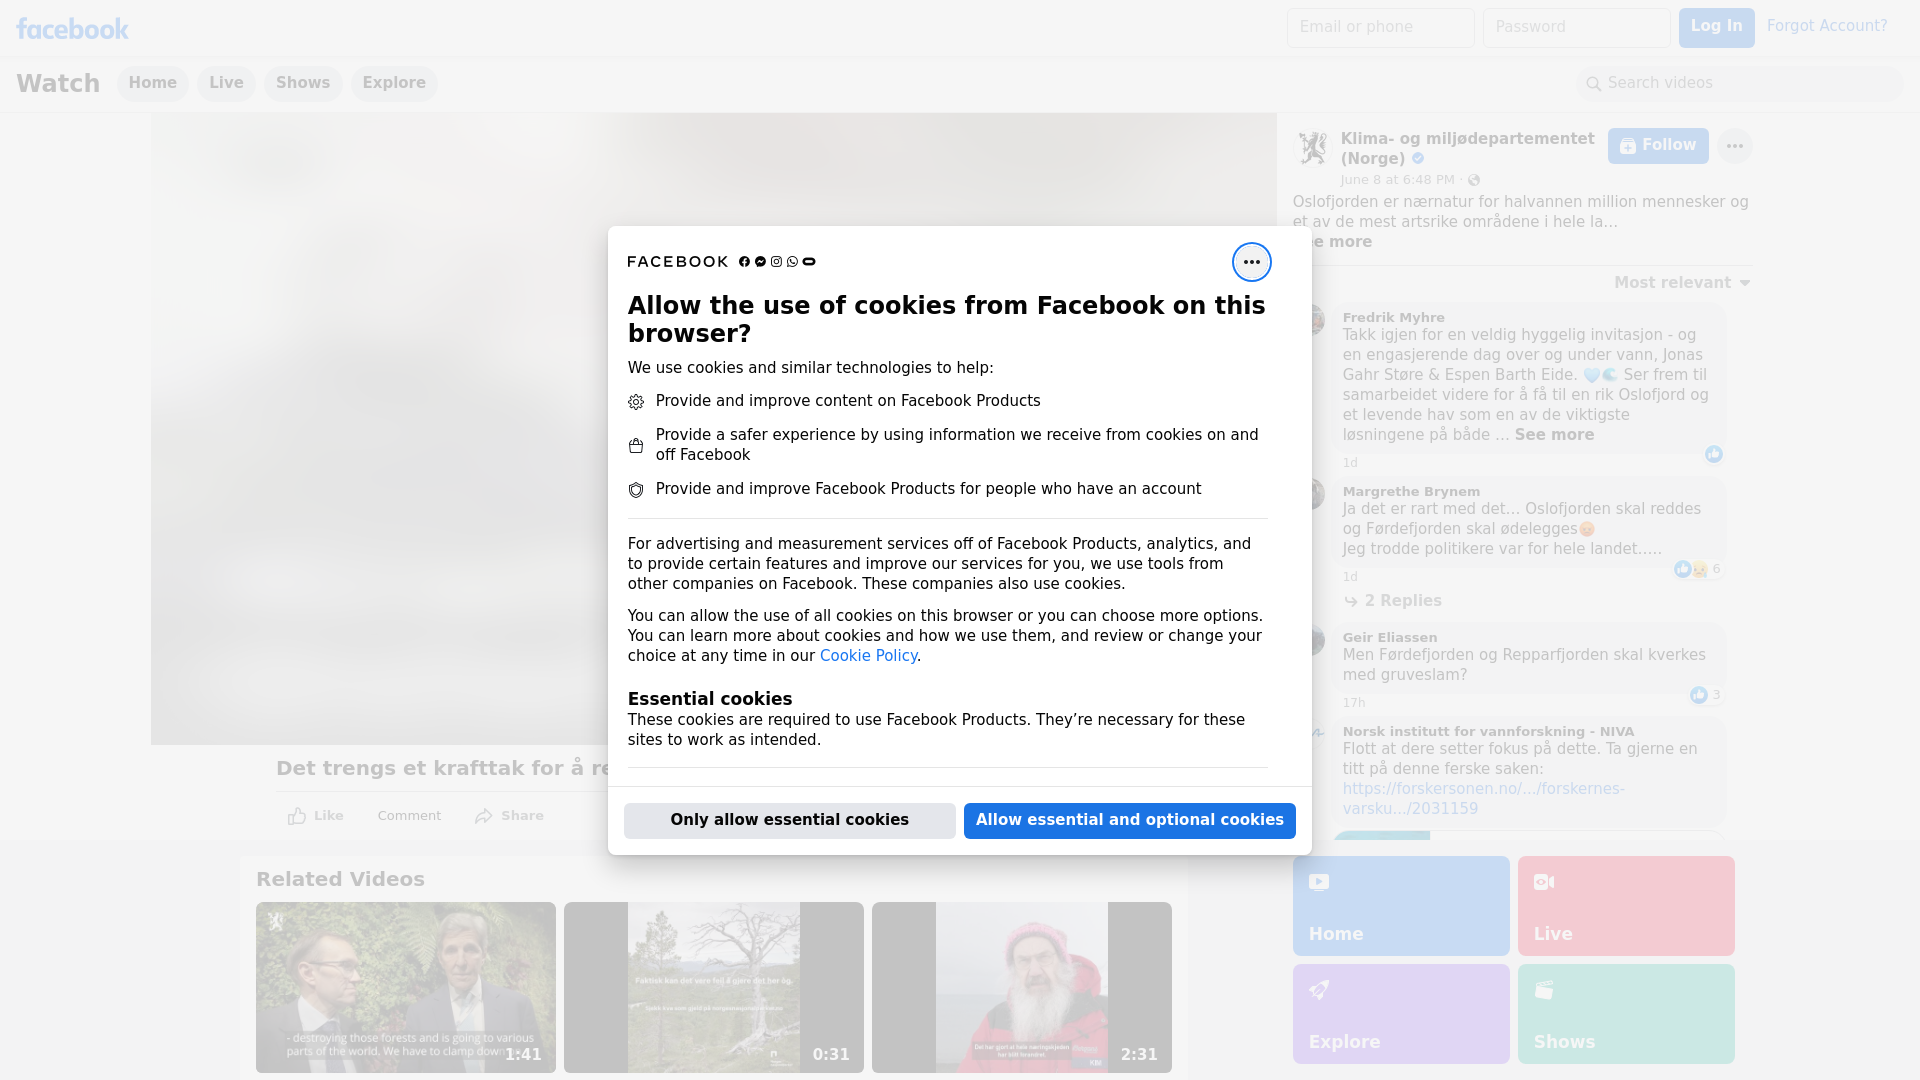Follow the Klima- og miljødepartementet page
Viewport: 1920px width, 1080px height.
(x=1658, y=146)
